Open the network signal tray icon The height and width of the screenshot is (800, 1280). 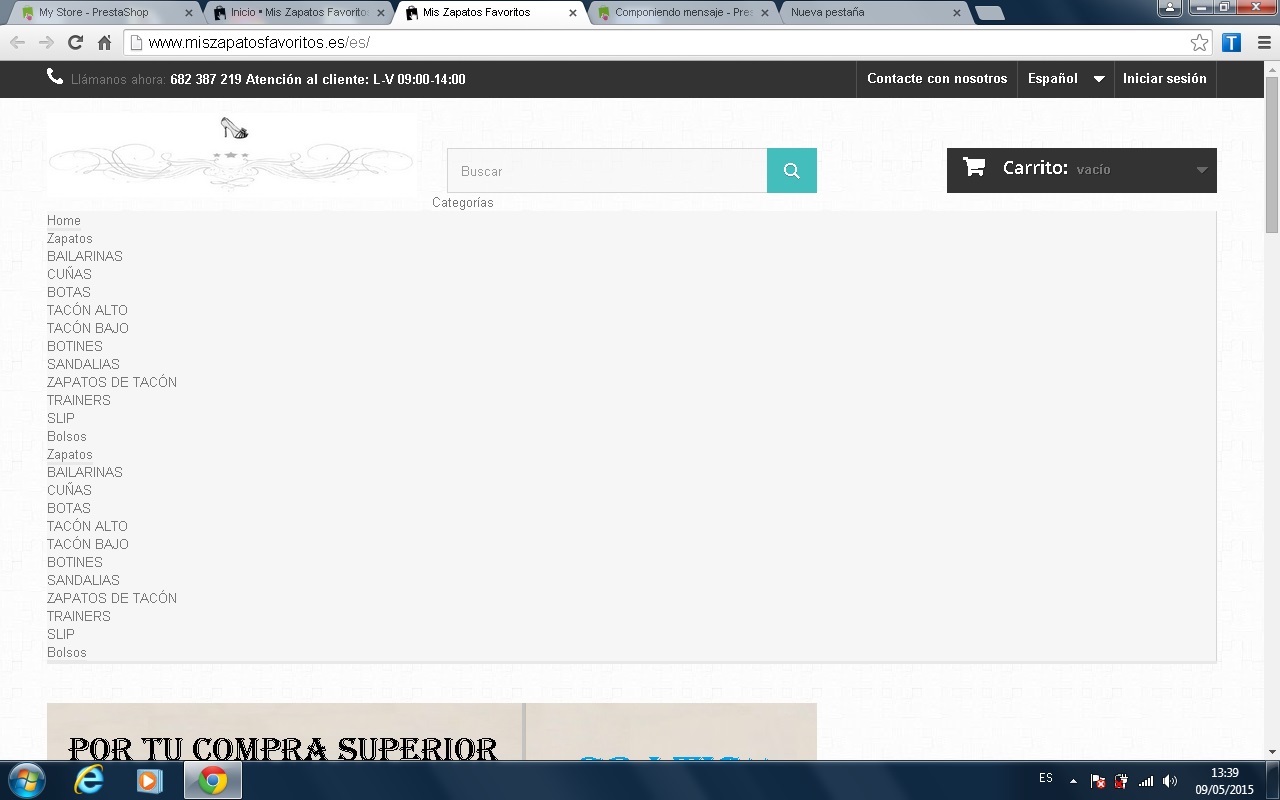tap(1146, 781)
